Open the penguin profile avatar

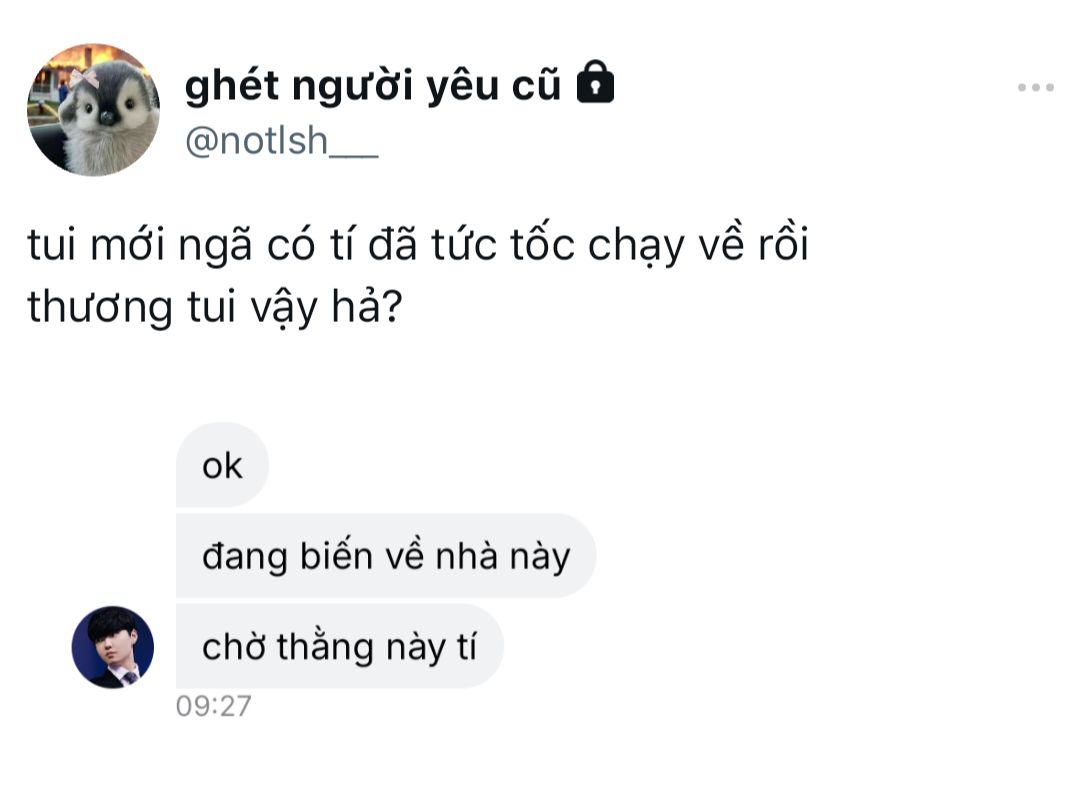tap(94, 110)
